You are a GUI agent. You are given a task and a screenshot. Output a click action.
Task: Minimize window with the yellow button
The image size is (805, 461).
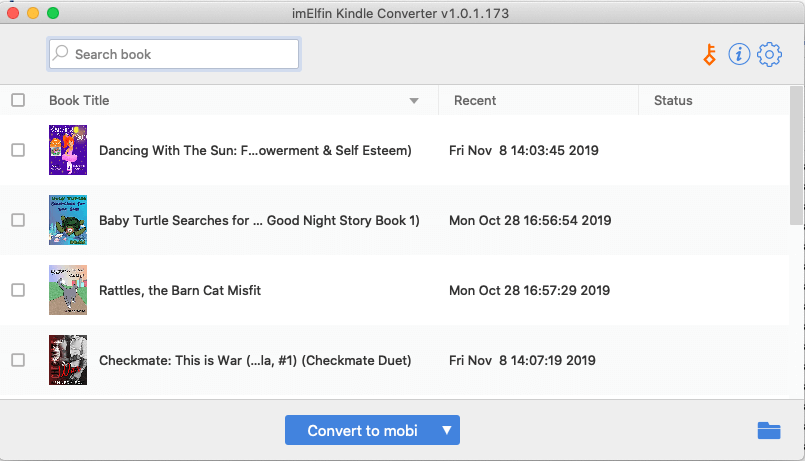[33, 13]
